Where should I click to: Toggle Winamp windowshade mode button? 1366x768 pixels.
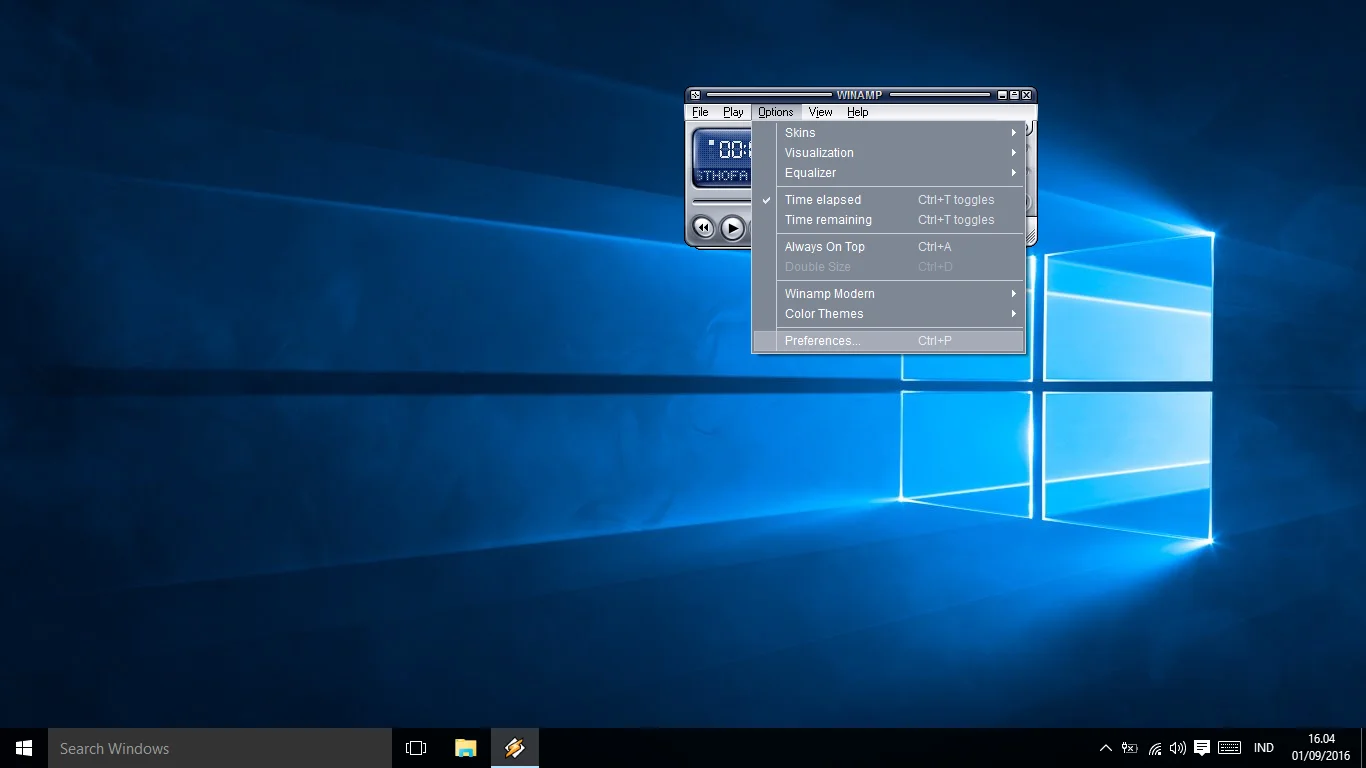[x=1015, y=95]
